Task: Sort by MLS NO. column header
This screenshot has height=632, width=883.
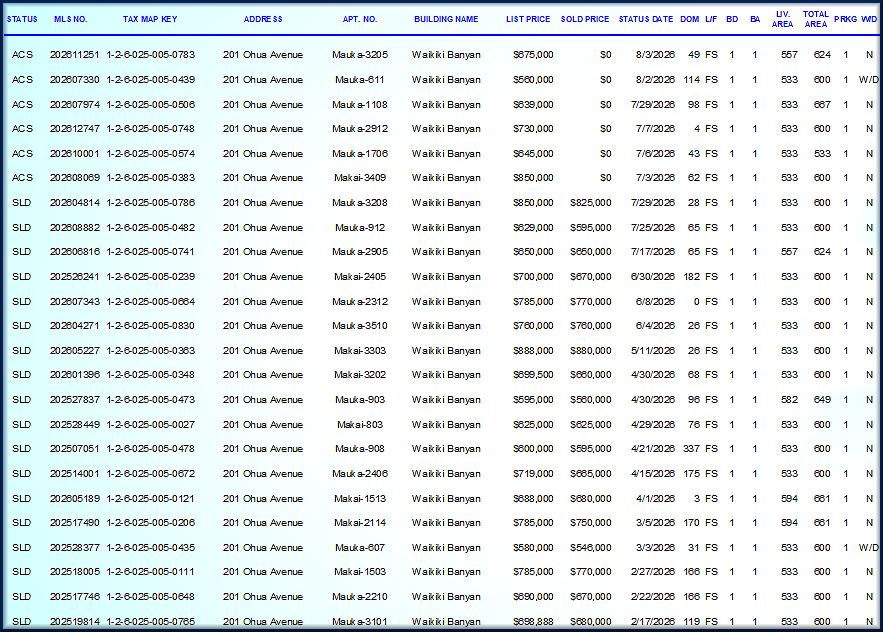Action: [x=70, y=19]
